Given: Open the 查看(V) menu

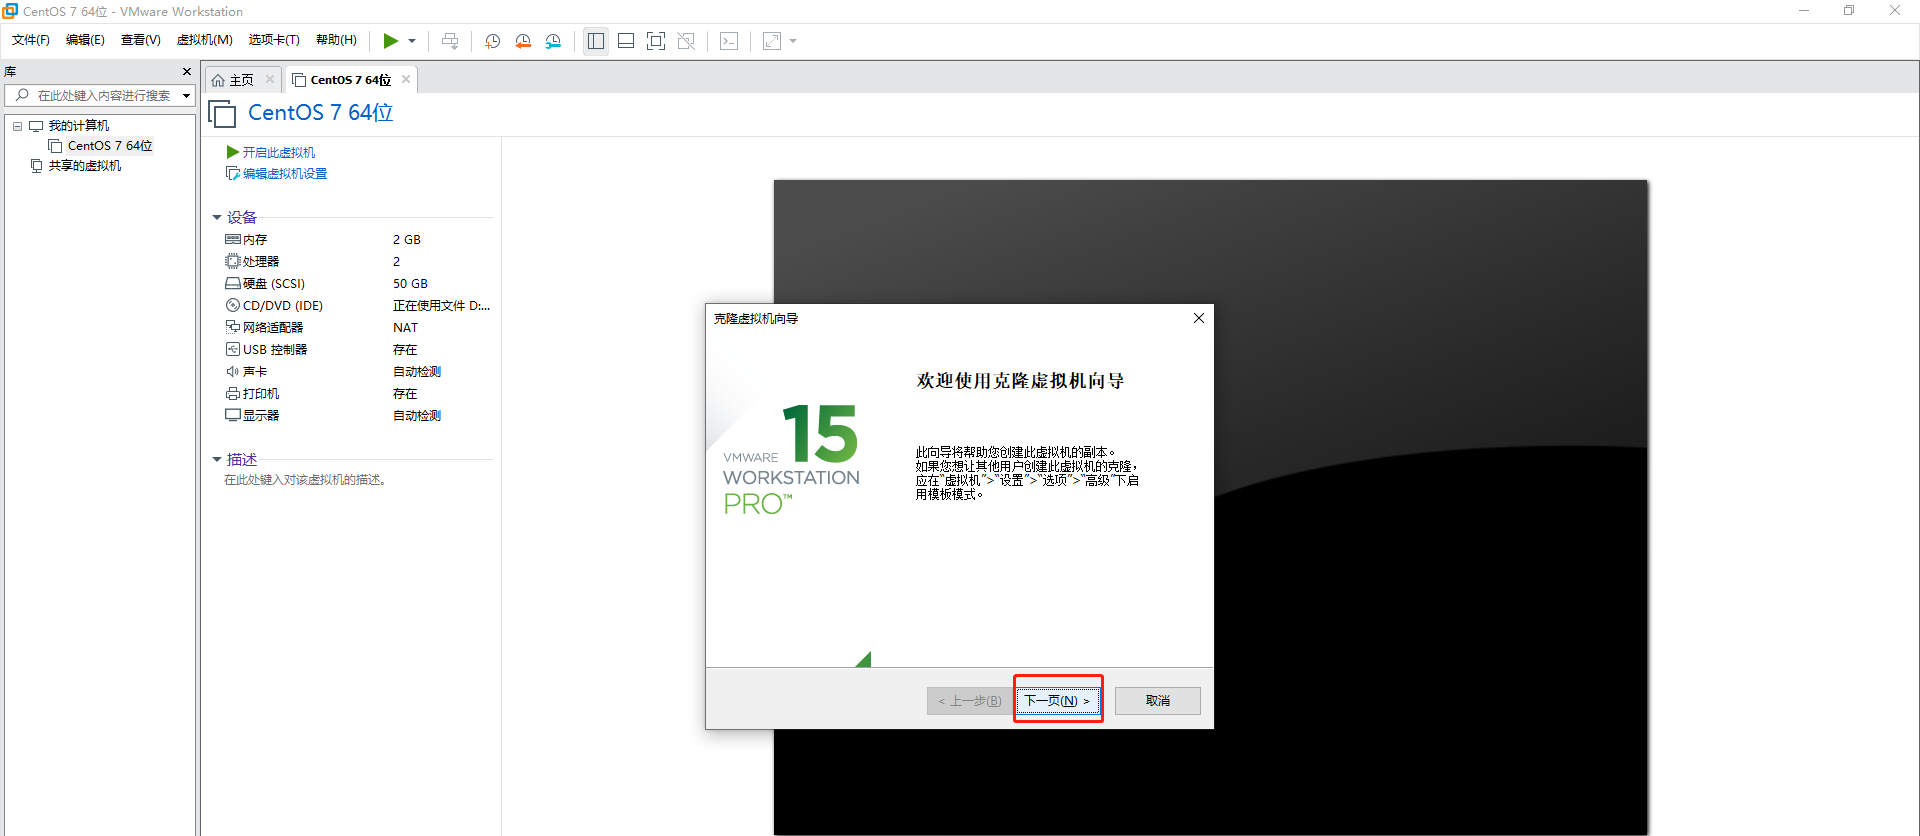Looking at the screenshot, I should pos(141,40).
